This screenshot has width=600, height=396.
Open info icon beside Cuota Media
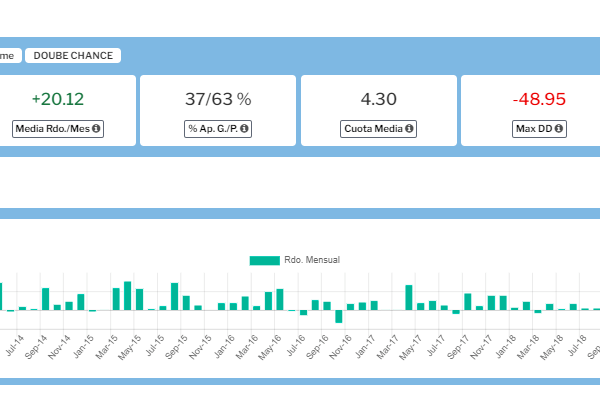pos(409,129)
